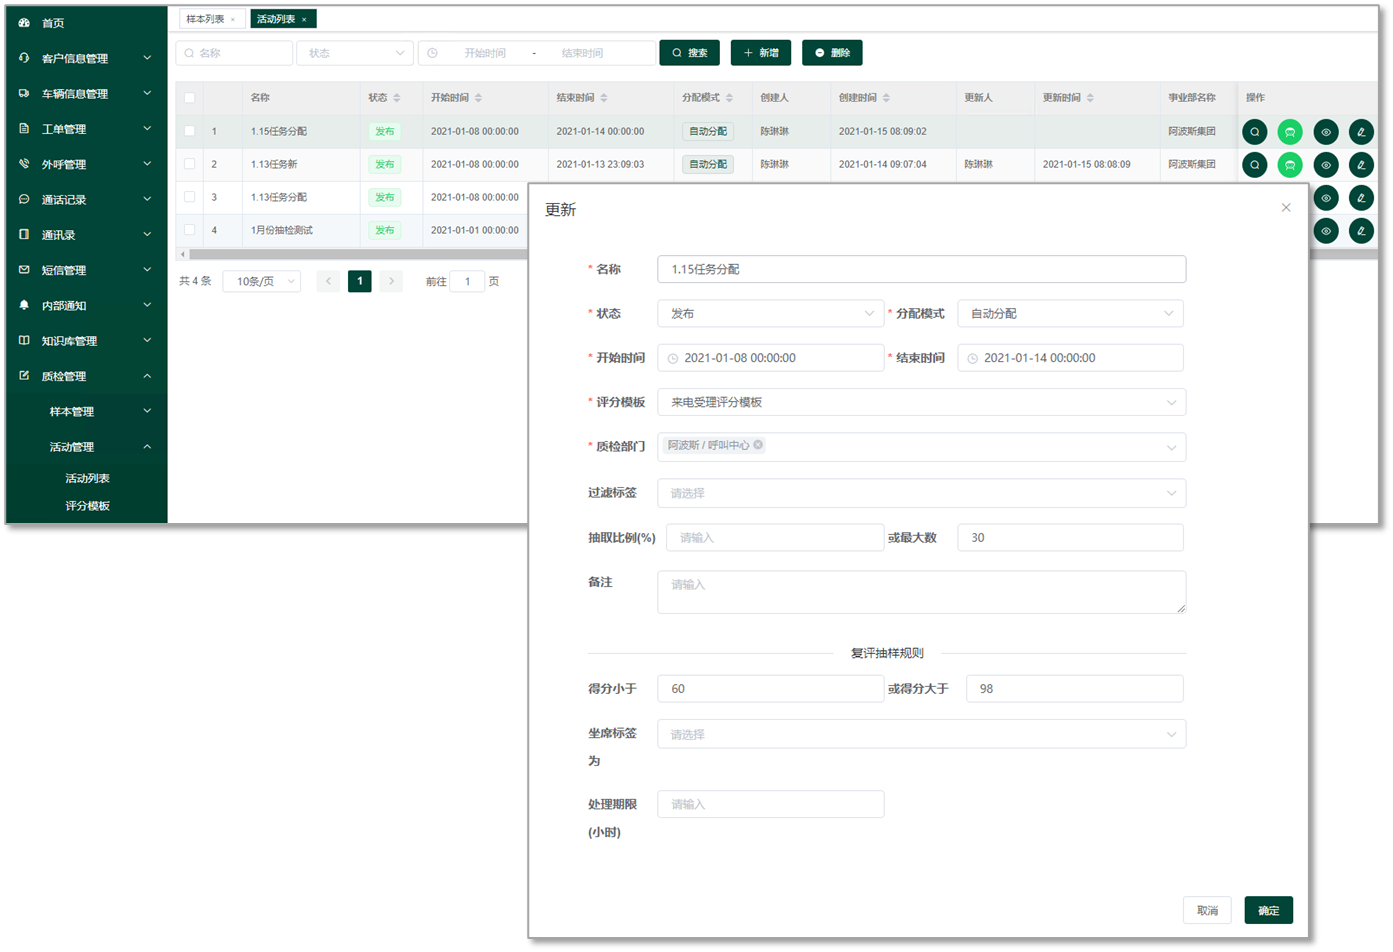This screenshot has width=1393, height=952.
Task: Click the eye view icon in row 2
Action: [x=1325, y=165]
